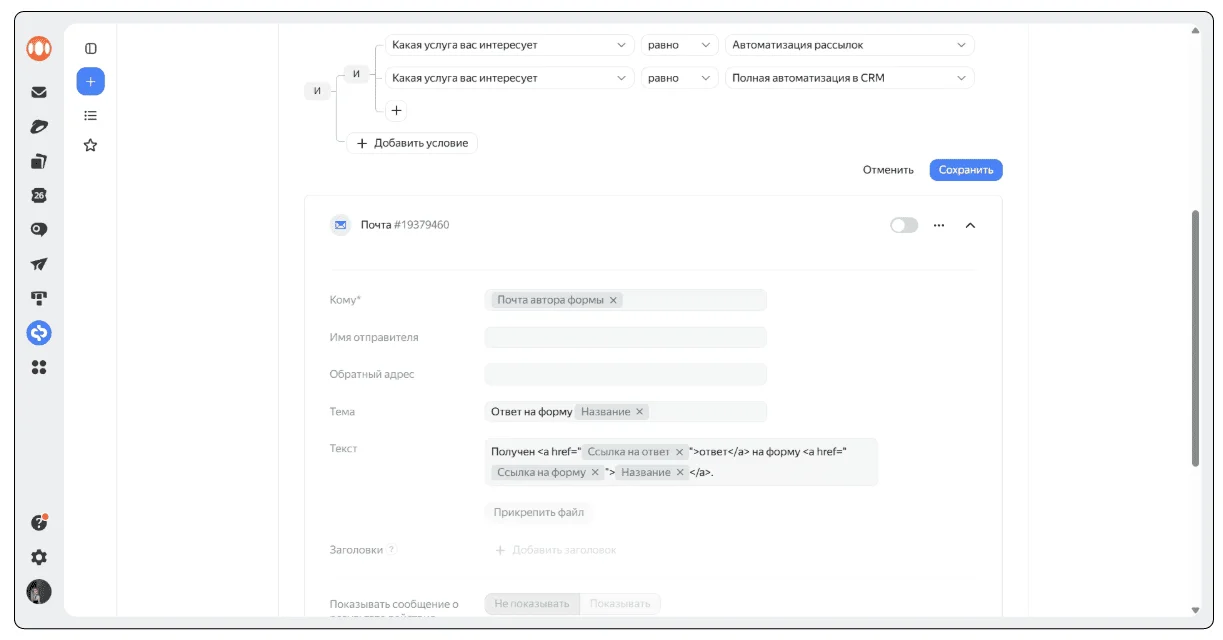Create a new form with the blue plus
This screenshot has width=1223, height=640.
90,81
